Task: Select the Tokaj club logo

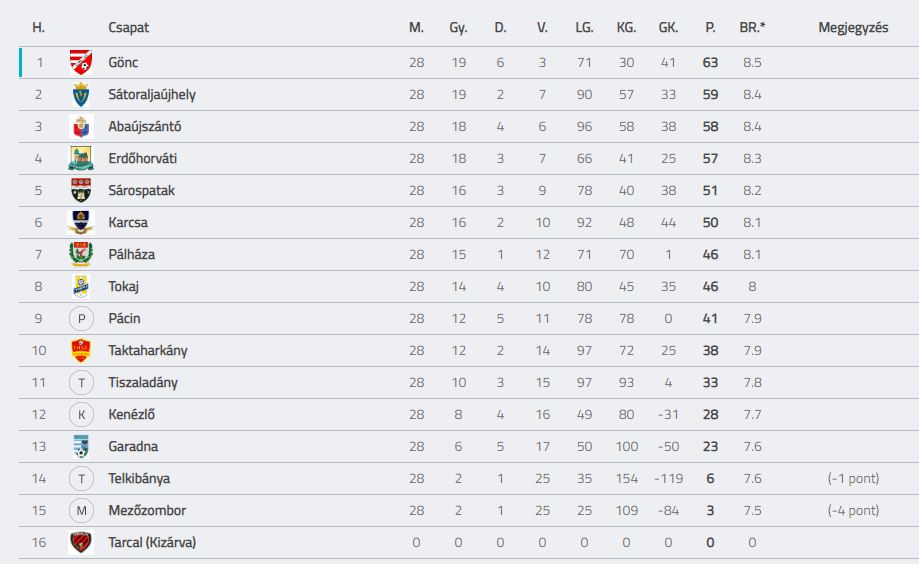Action: coord(81,286)
